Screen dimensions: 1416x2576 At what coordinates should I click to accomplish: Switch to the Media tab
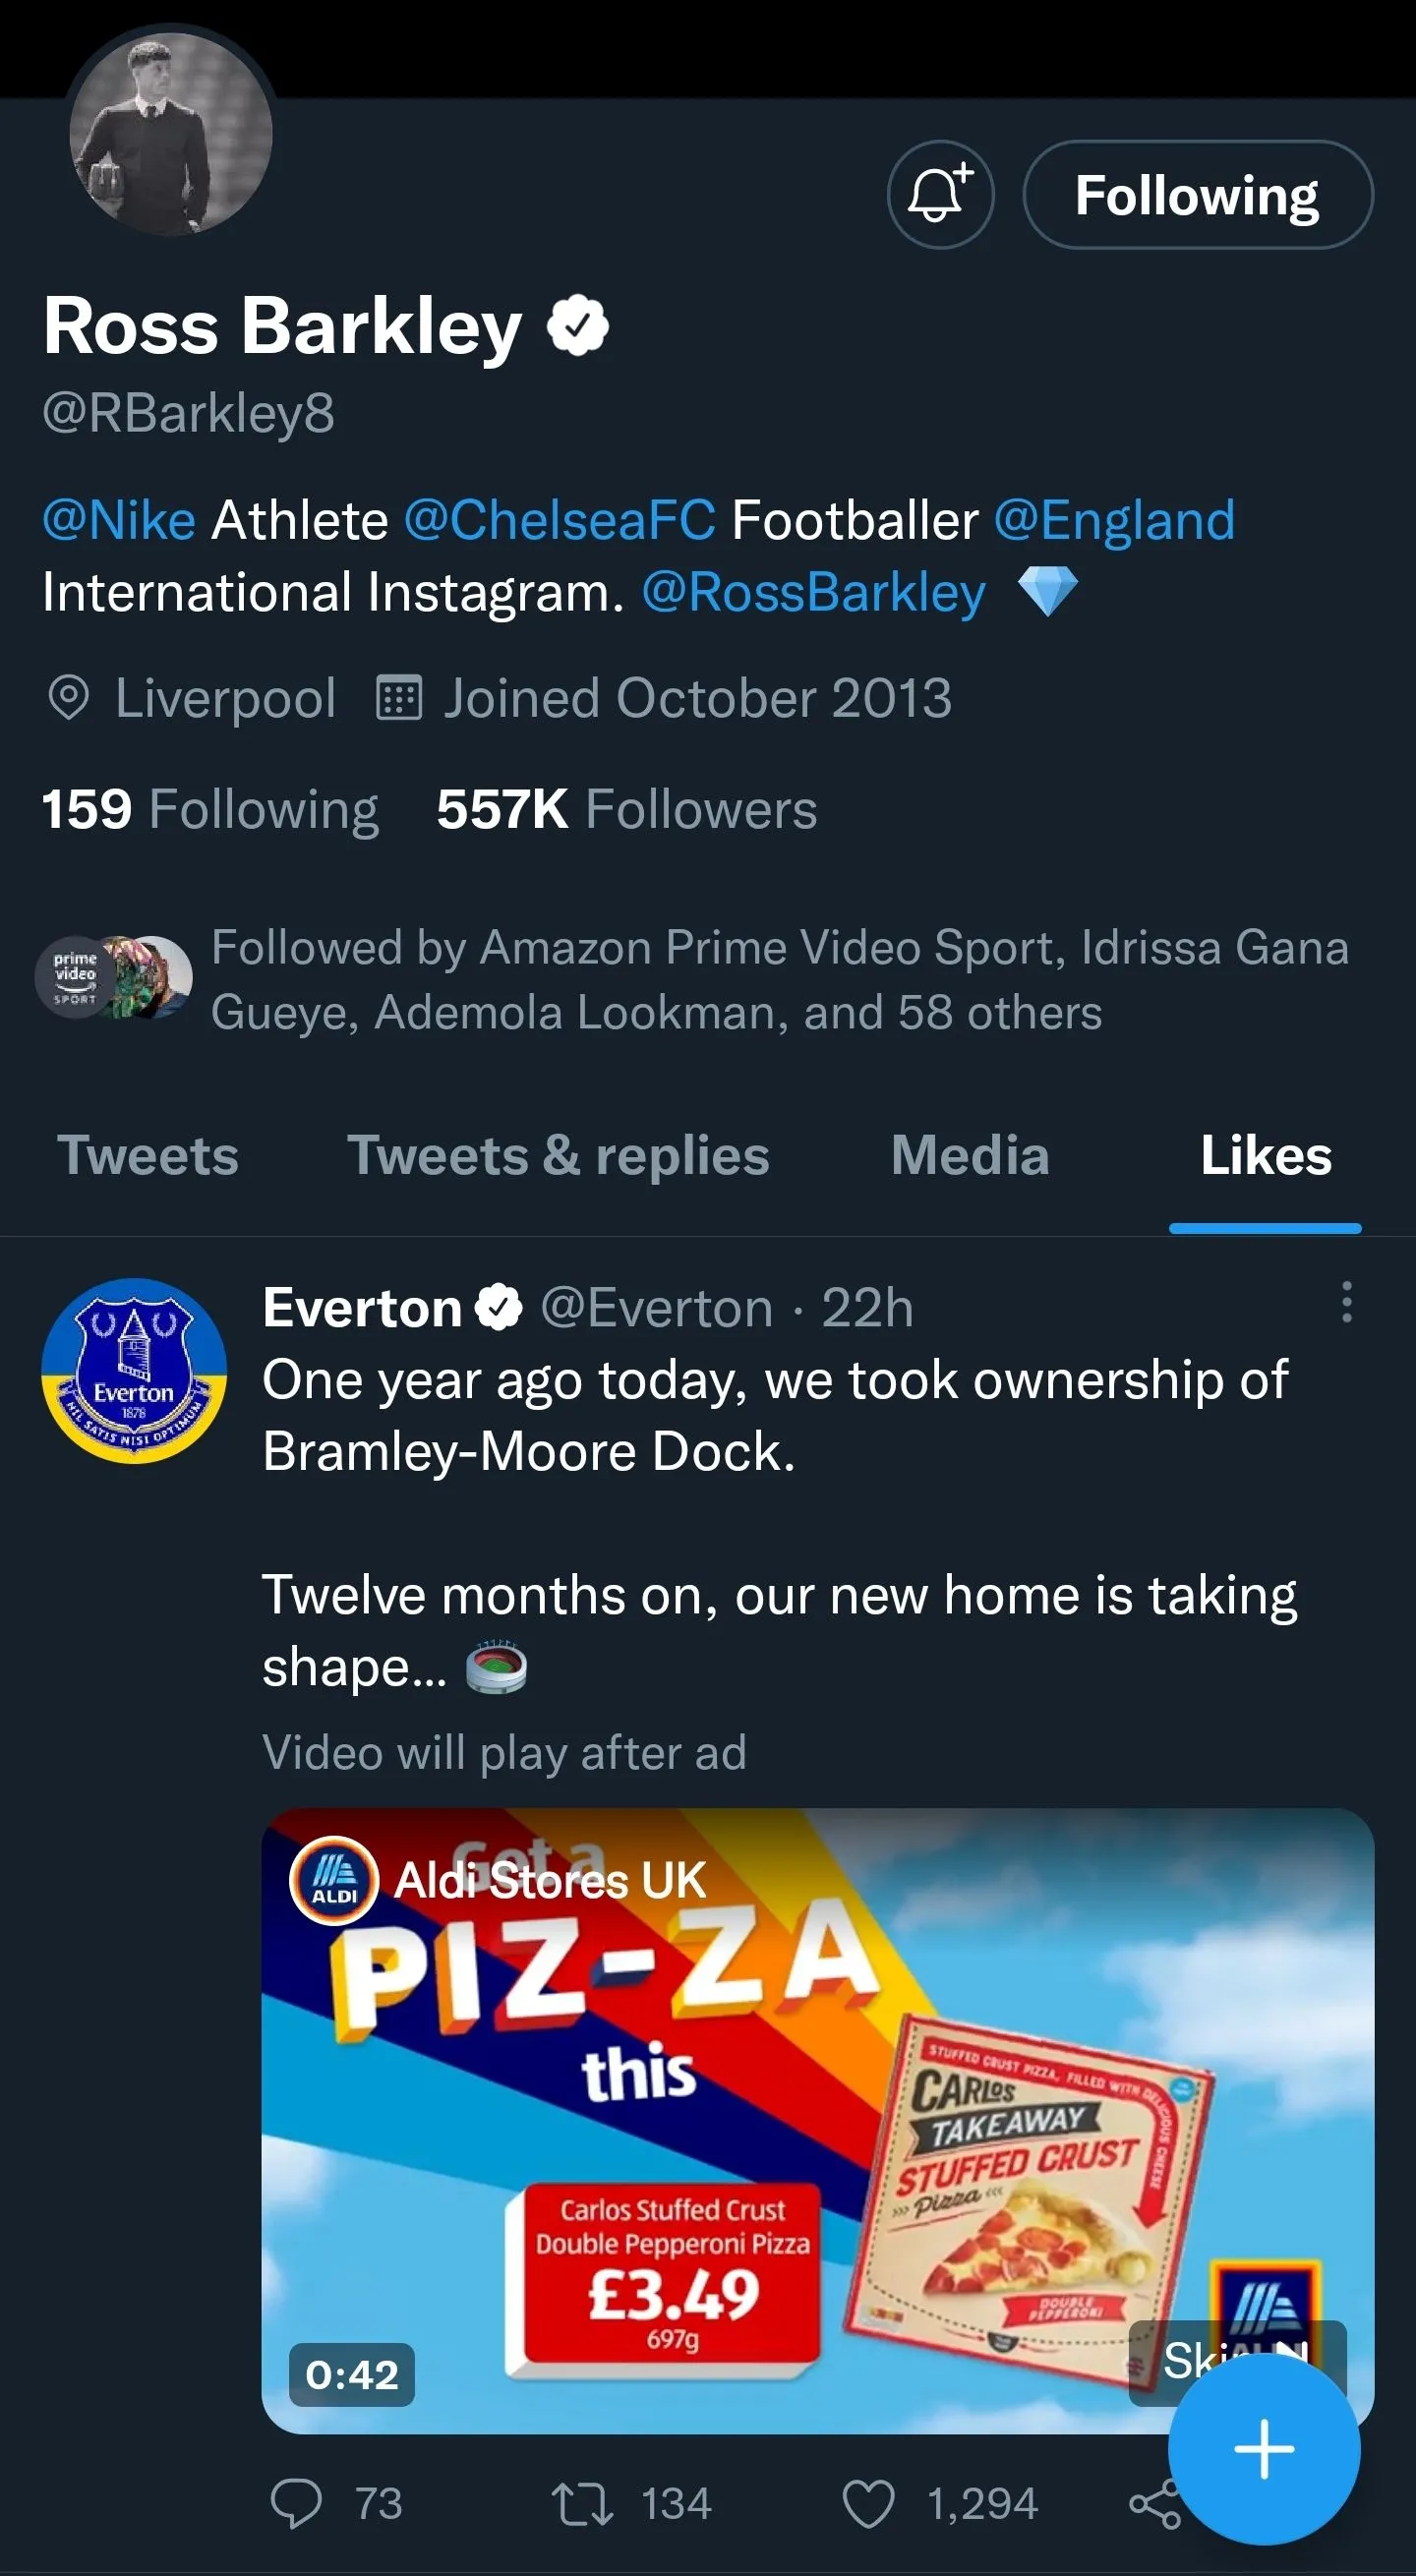pos(970,1156)
